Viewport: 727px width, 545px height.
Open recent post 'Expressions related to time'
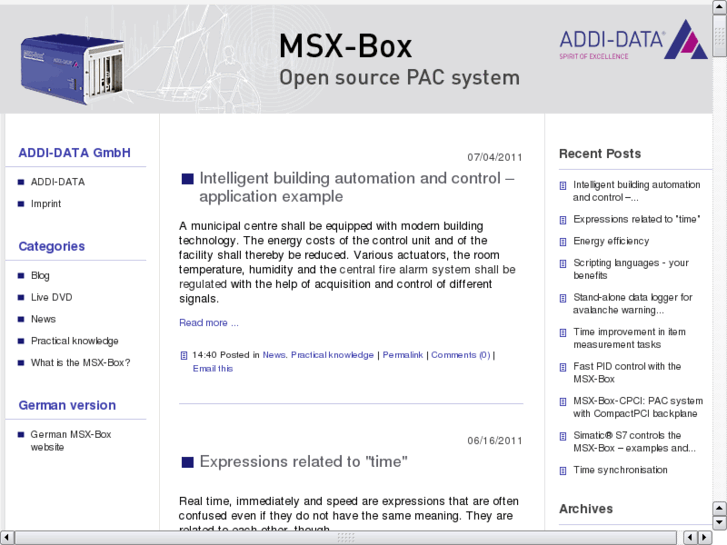click(x=637, y=219)
